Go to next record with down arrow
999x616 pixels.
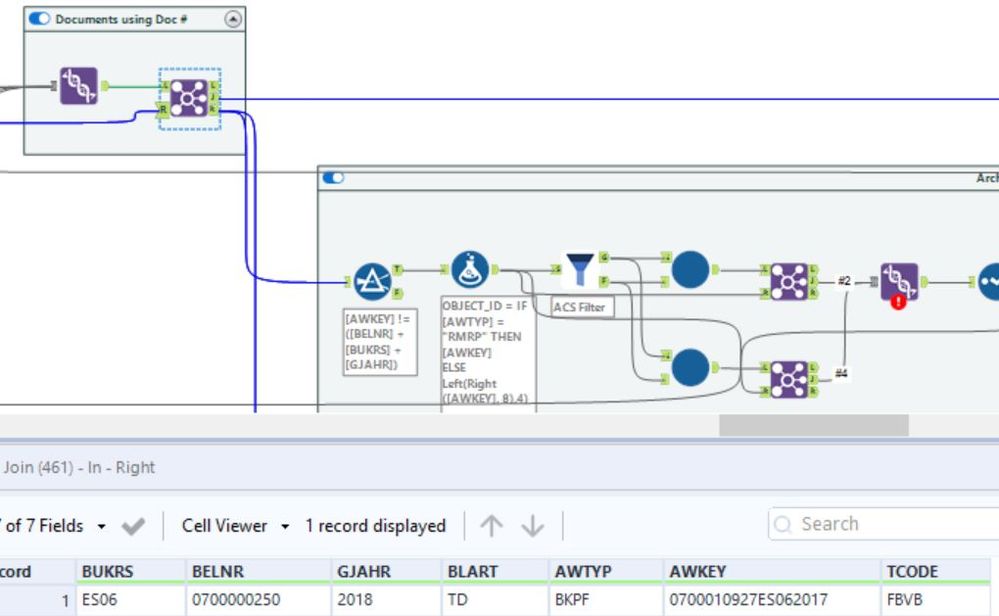point(533,526)
